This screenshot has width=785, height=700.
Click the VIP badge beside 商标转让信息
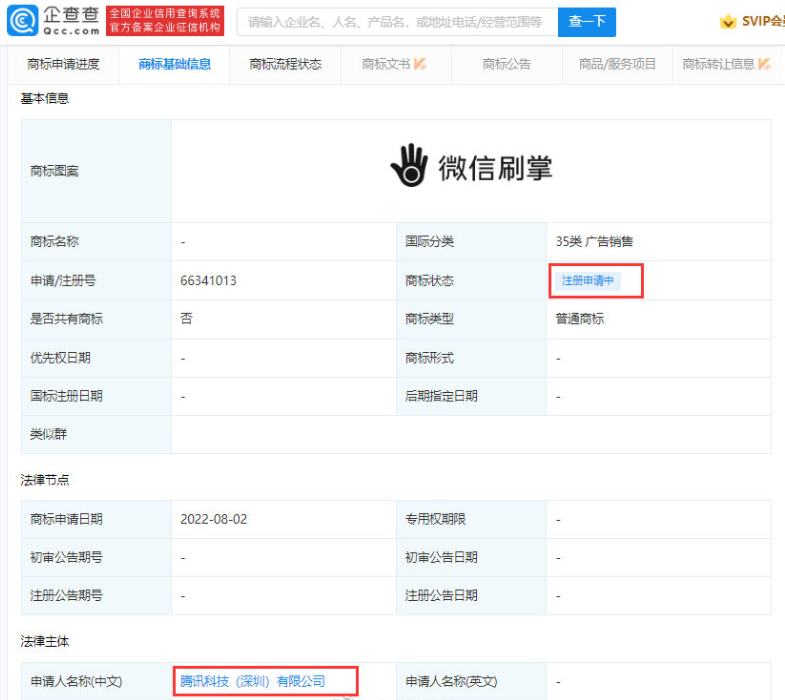pyautogui.click(x=764, y=64)
